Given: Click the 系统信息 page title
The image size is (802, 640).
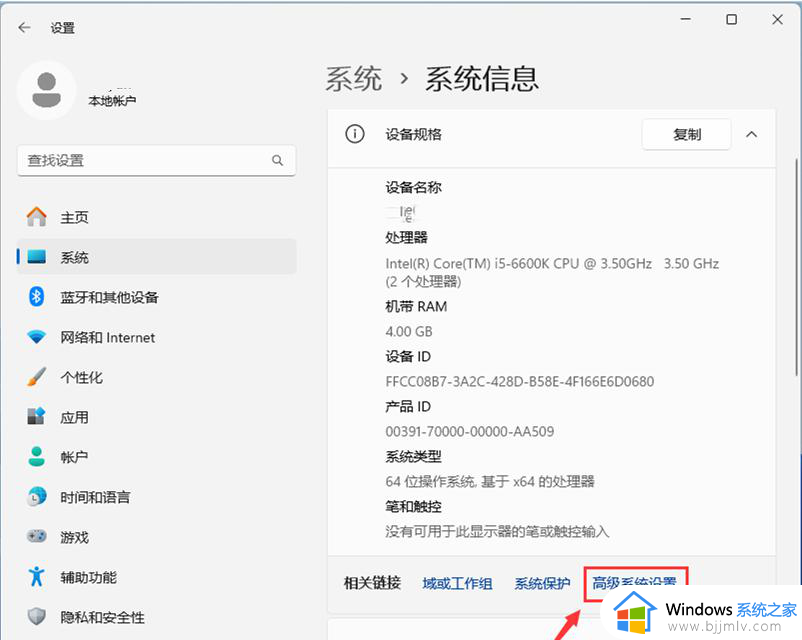Looking at the screenshot, I should click(481, 79).
